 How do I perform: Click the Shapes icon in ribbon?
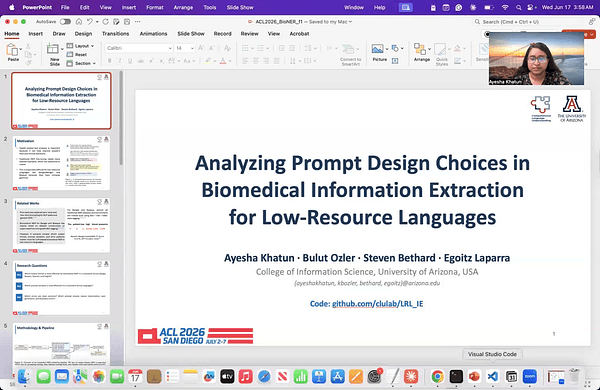click(395, 48)
